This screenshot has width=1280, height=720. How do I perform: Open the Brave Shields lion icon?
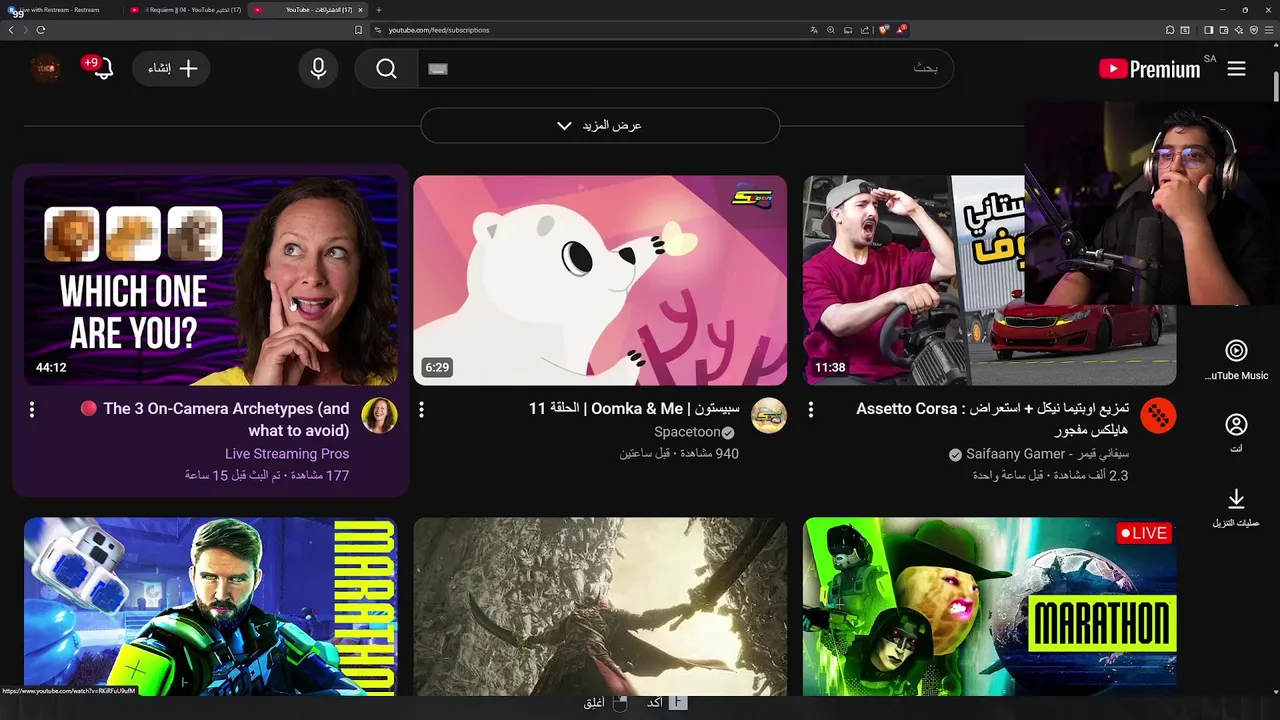click(x=884, y=30)
